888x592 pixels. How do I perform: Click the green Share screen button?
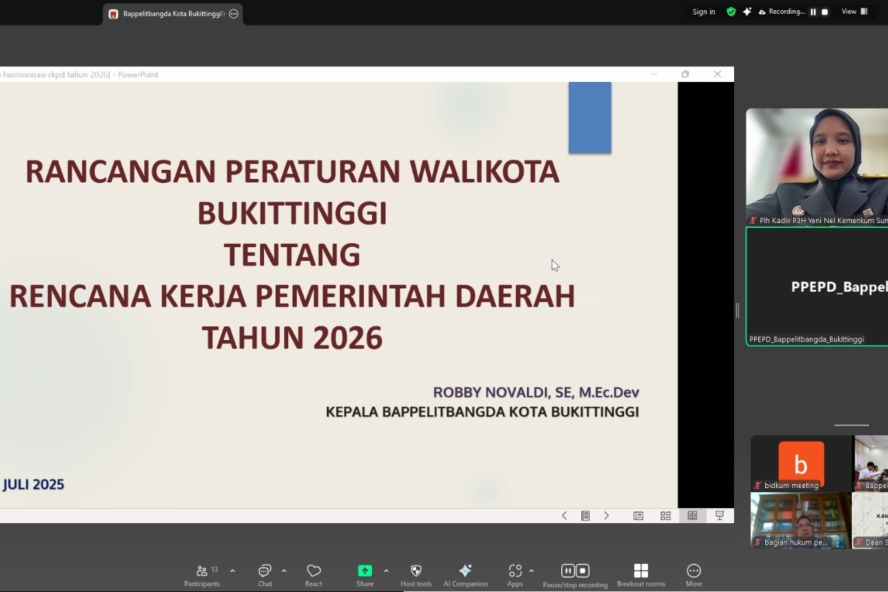tap(365, 571)
